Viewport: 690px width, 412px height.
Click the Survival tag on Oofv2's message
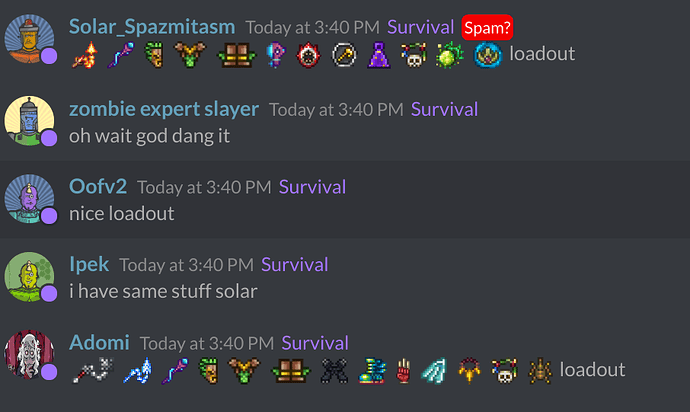coord(312,187)
